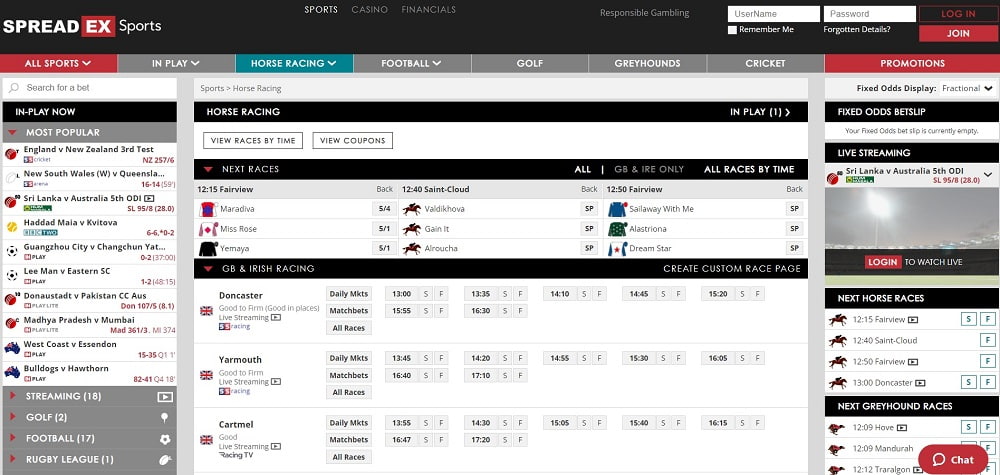Viewport: 1000px width, 475px height.
Task: Open Fixed Odds Display Fractional dropdown
Action: [967, 89]
